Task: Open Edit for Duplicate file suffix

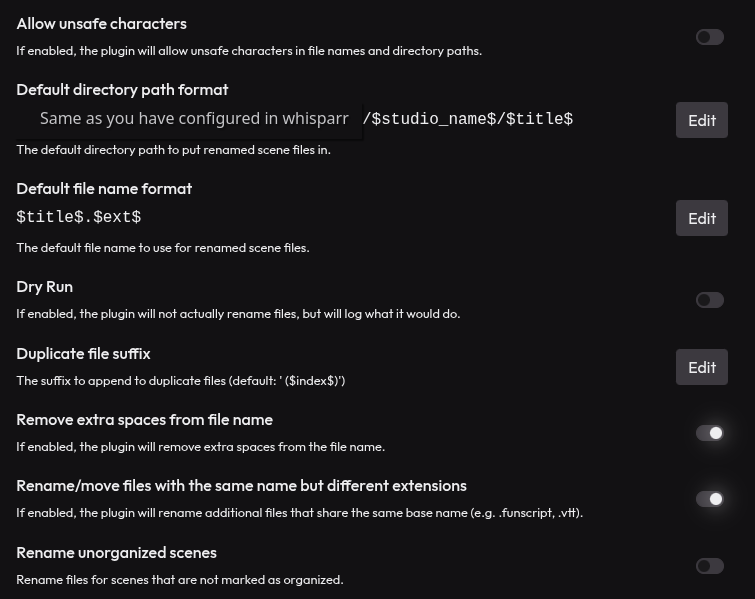Action: [702, 367]
